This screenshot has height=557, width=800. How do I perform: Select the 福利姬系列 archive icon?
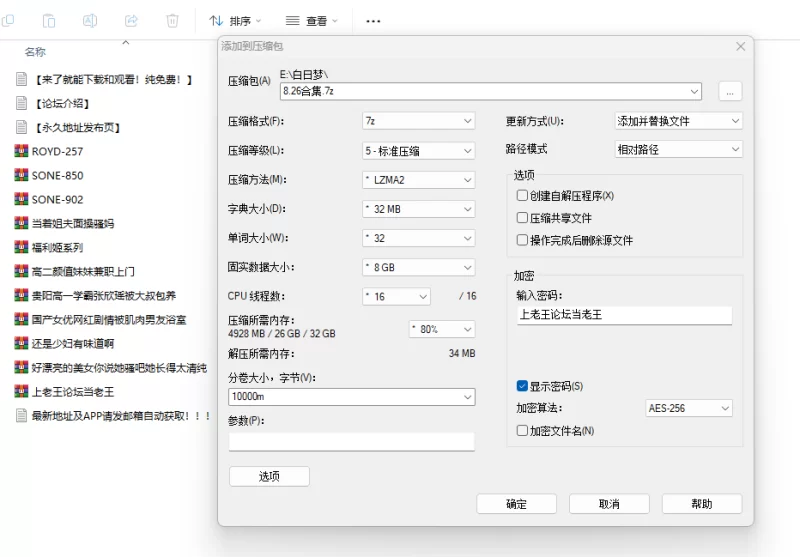pyautogui.click(x=21, y=247)
